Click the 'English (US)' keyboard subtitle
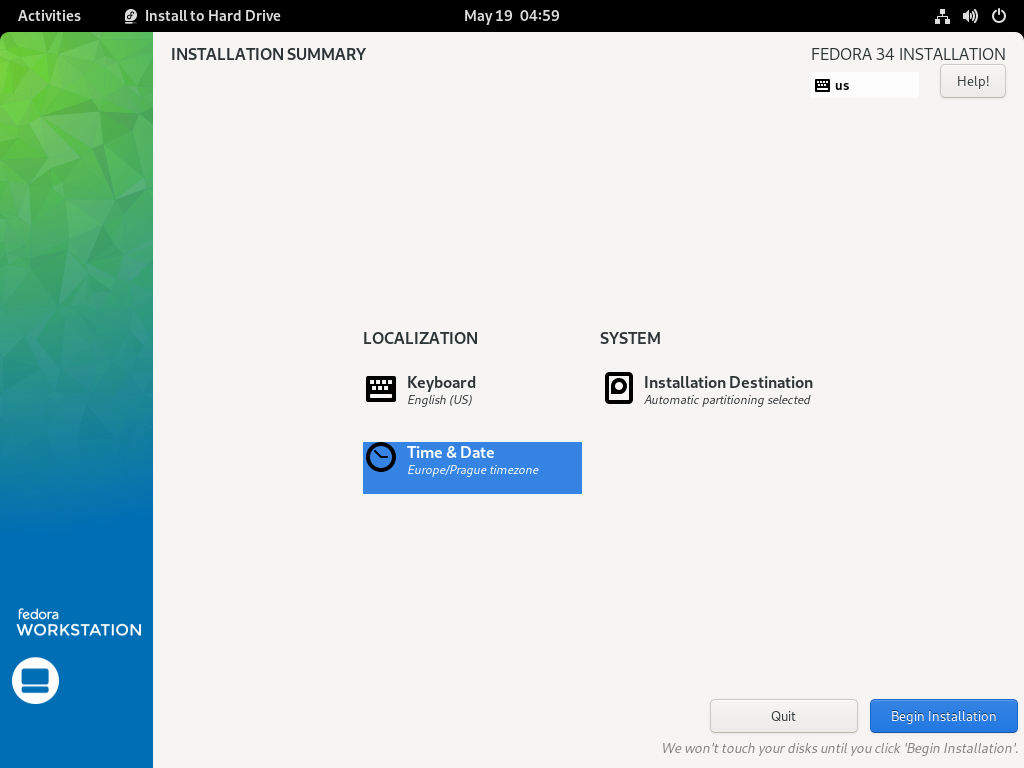The height and width of the screenshot is (768, 1024). 440,400
